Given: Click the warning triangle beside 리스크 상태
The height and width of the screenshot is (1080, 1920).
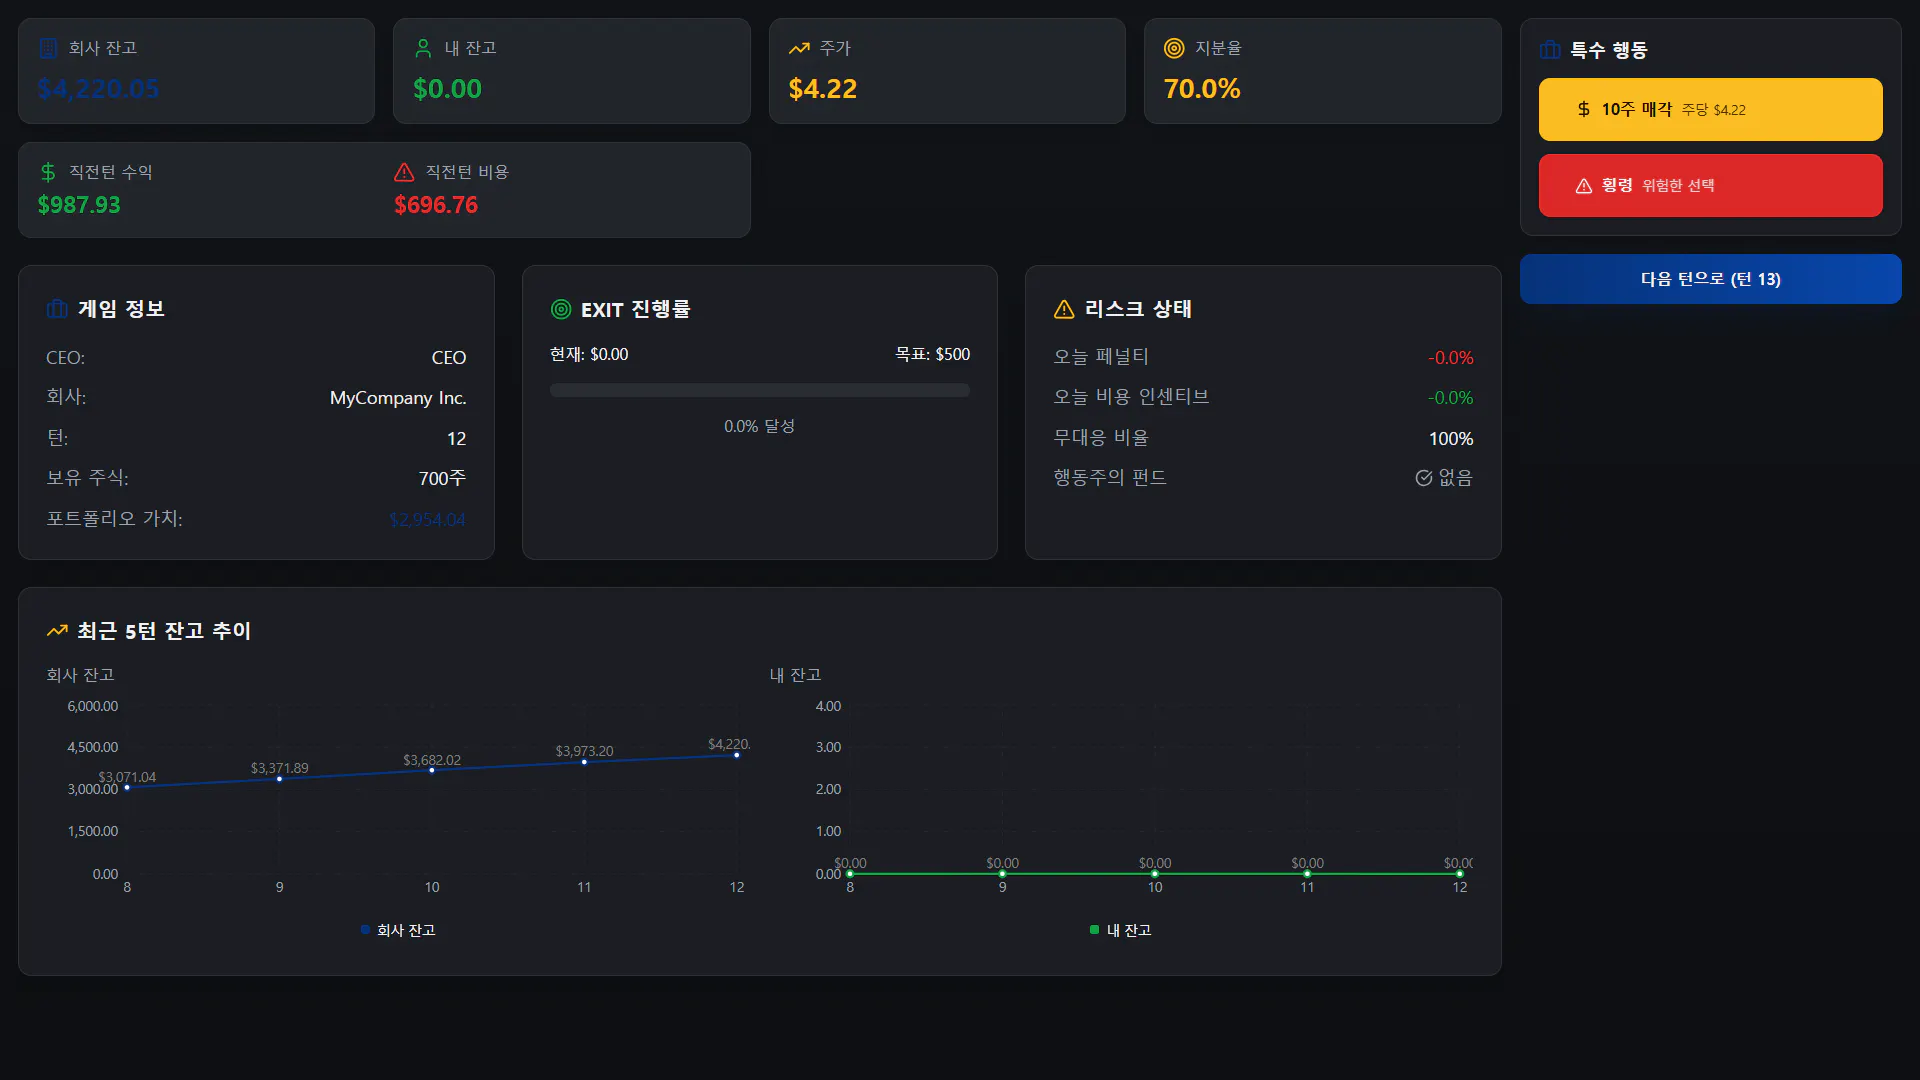Looking at the screenshot, I should click(1064, 309).
